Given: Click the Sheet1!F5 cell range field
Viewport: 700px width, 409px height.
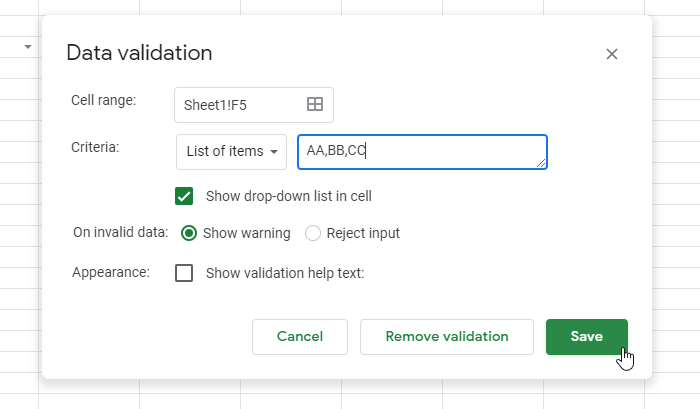Looking at the screenshot, I should tap(240, 104).
